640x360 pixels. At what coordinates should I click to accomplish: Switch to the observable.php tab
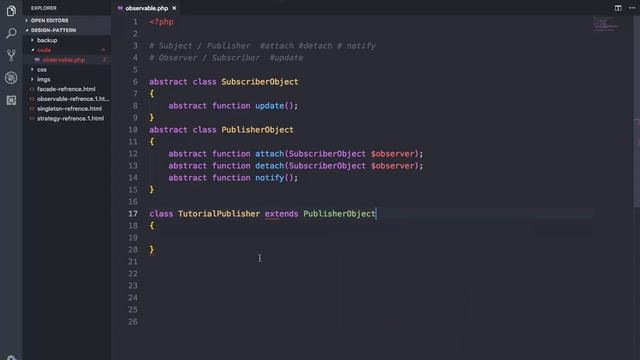coord(147,8)
